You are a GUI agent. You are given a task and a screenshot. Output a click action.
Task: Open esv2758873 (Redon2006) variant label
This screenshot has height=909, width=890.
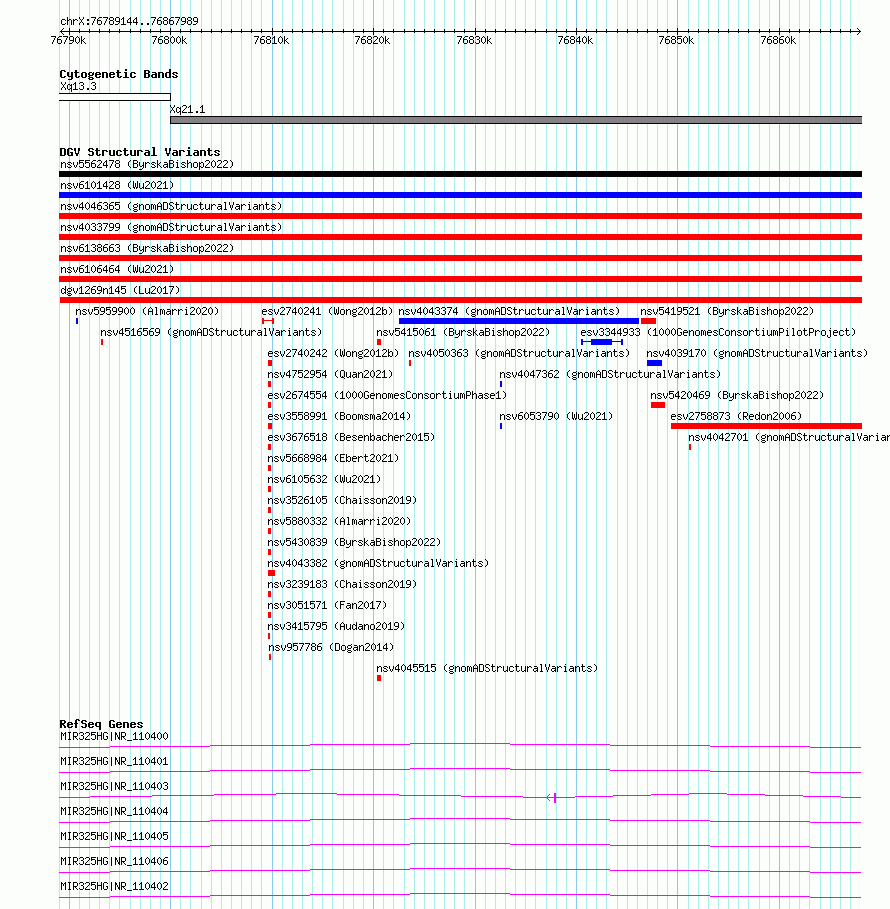736,416
